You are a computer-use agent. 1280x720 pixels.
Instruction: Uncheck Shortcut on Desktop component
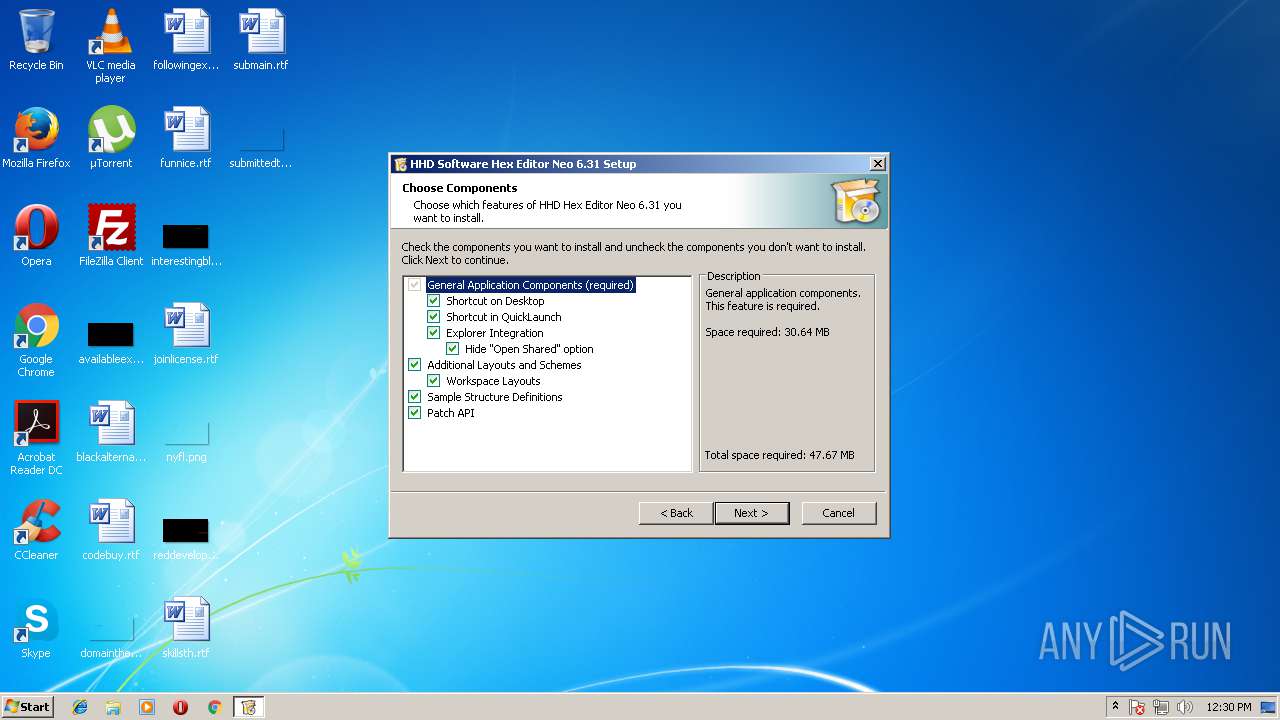click(434, 301)
